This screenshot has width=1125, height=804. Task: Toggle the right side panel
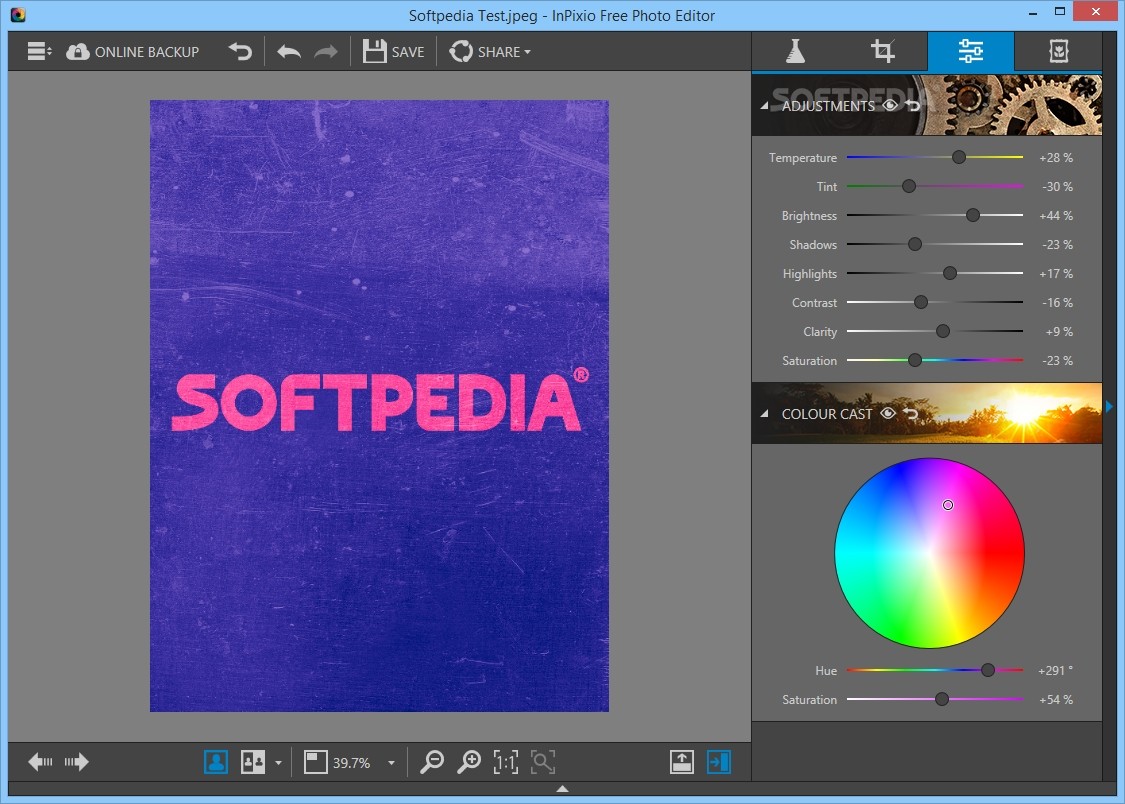point(718,762)
